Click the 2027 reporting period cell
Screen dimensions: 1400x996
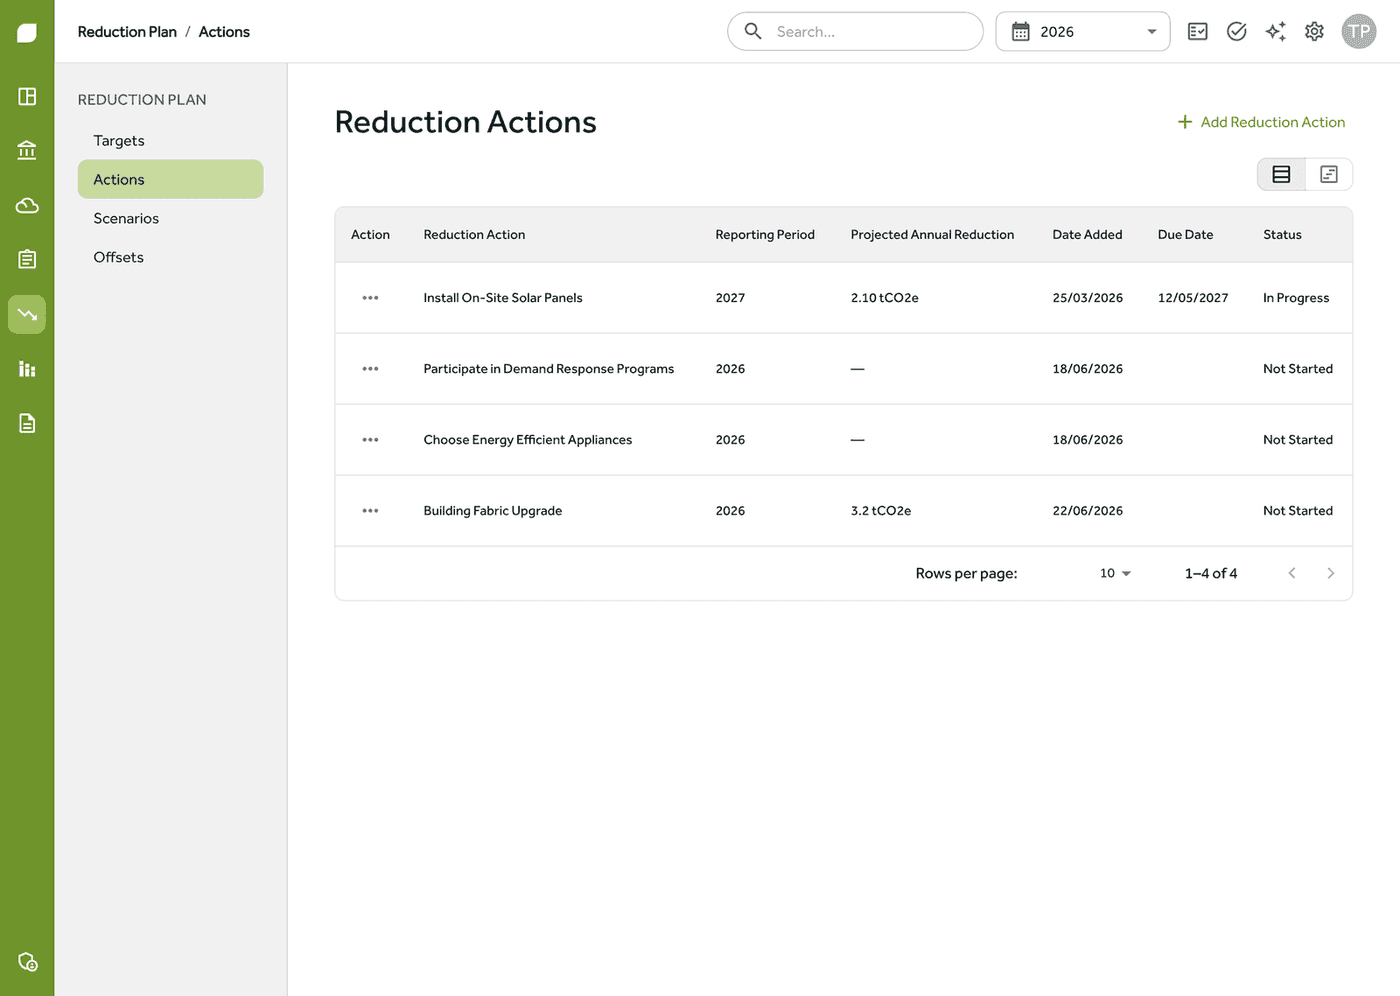(730, 298)
